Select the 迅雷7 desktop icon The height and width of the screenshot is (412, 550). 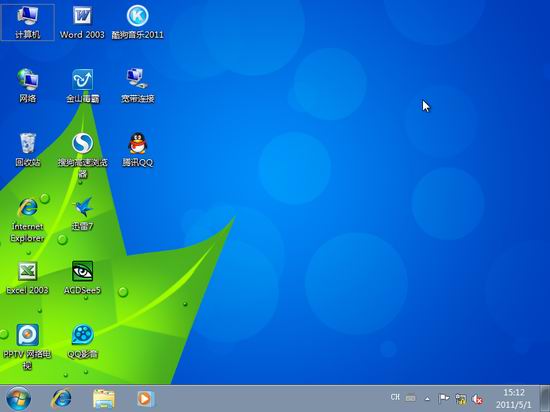click(x=82, y=214)
